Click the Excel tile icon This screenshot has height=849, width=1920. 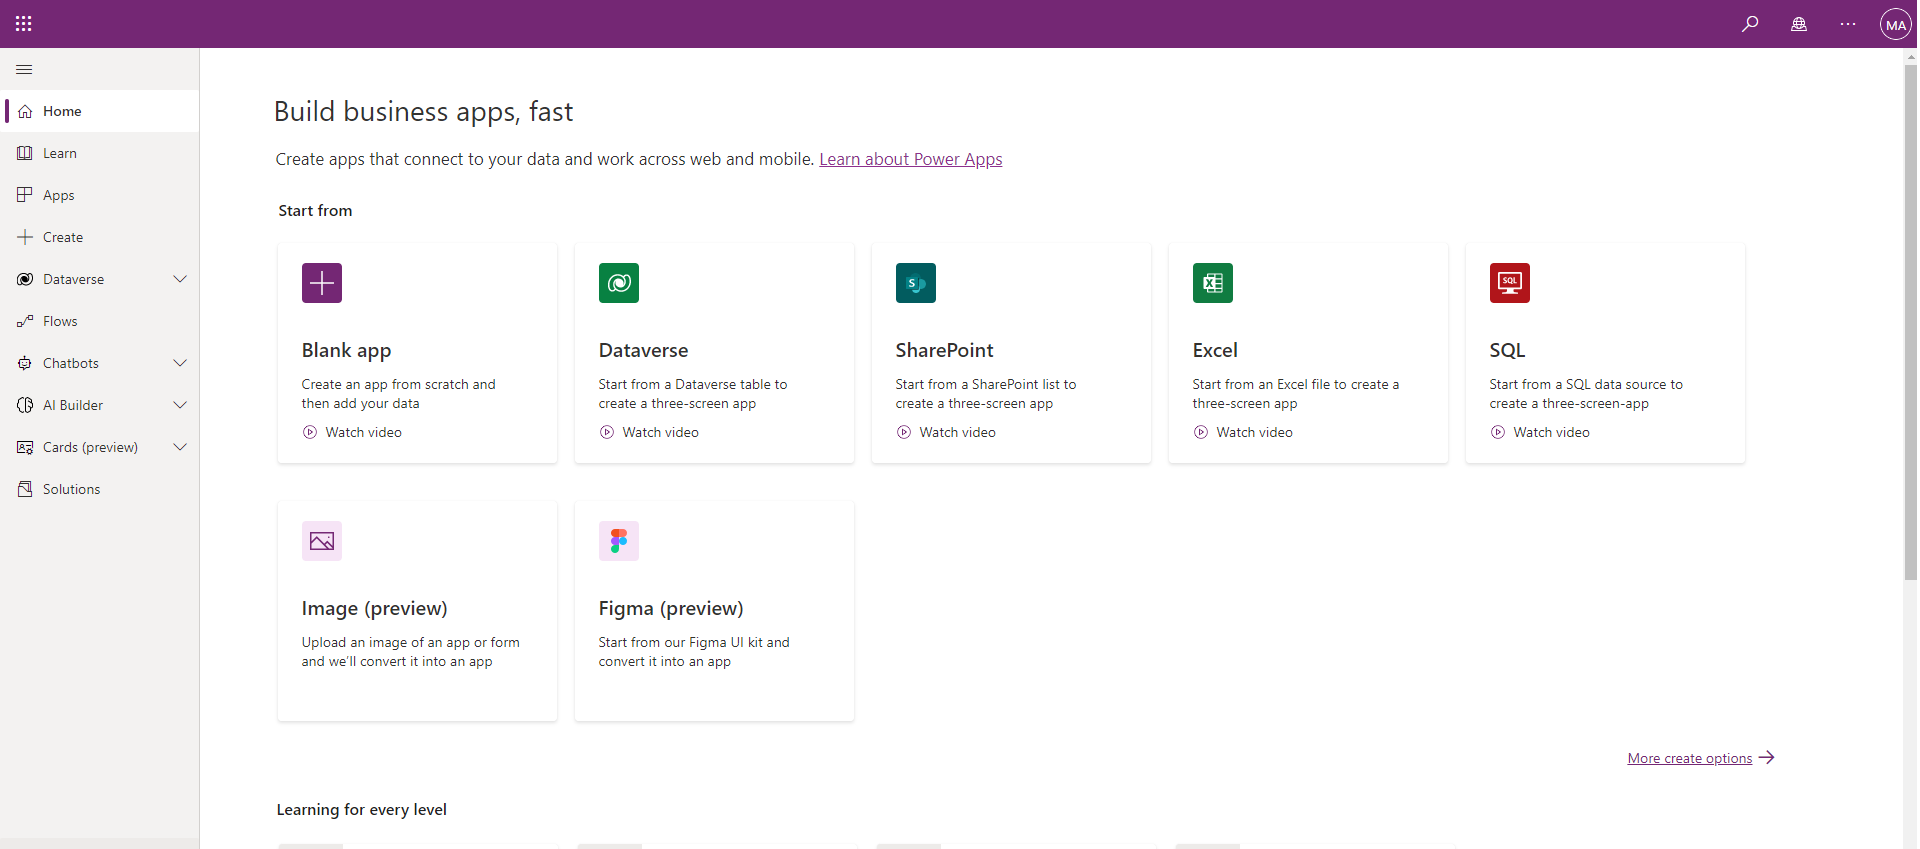(x=1212, y=283)
